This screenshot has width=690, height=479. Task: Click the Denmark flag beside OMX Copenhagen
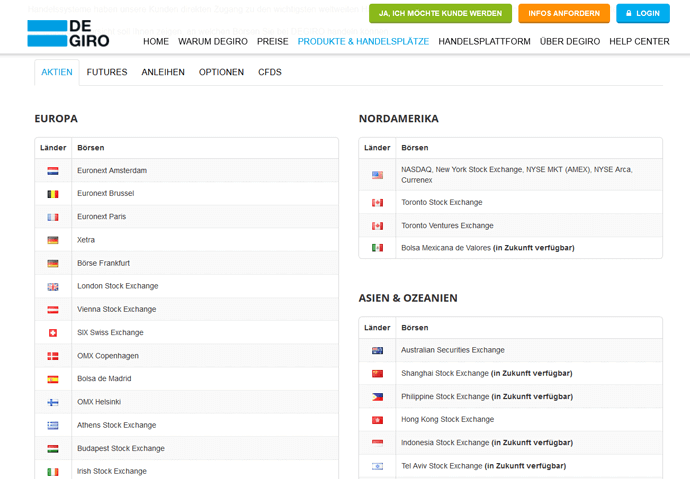coord(53,356)
